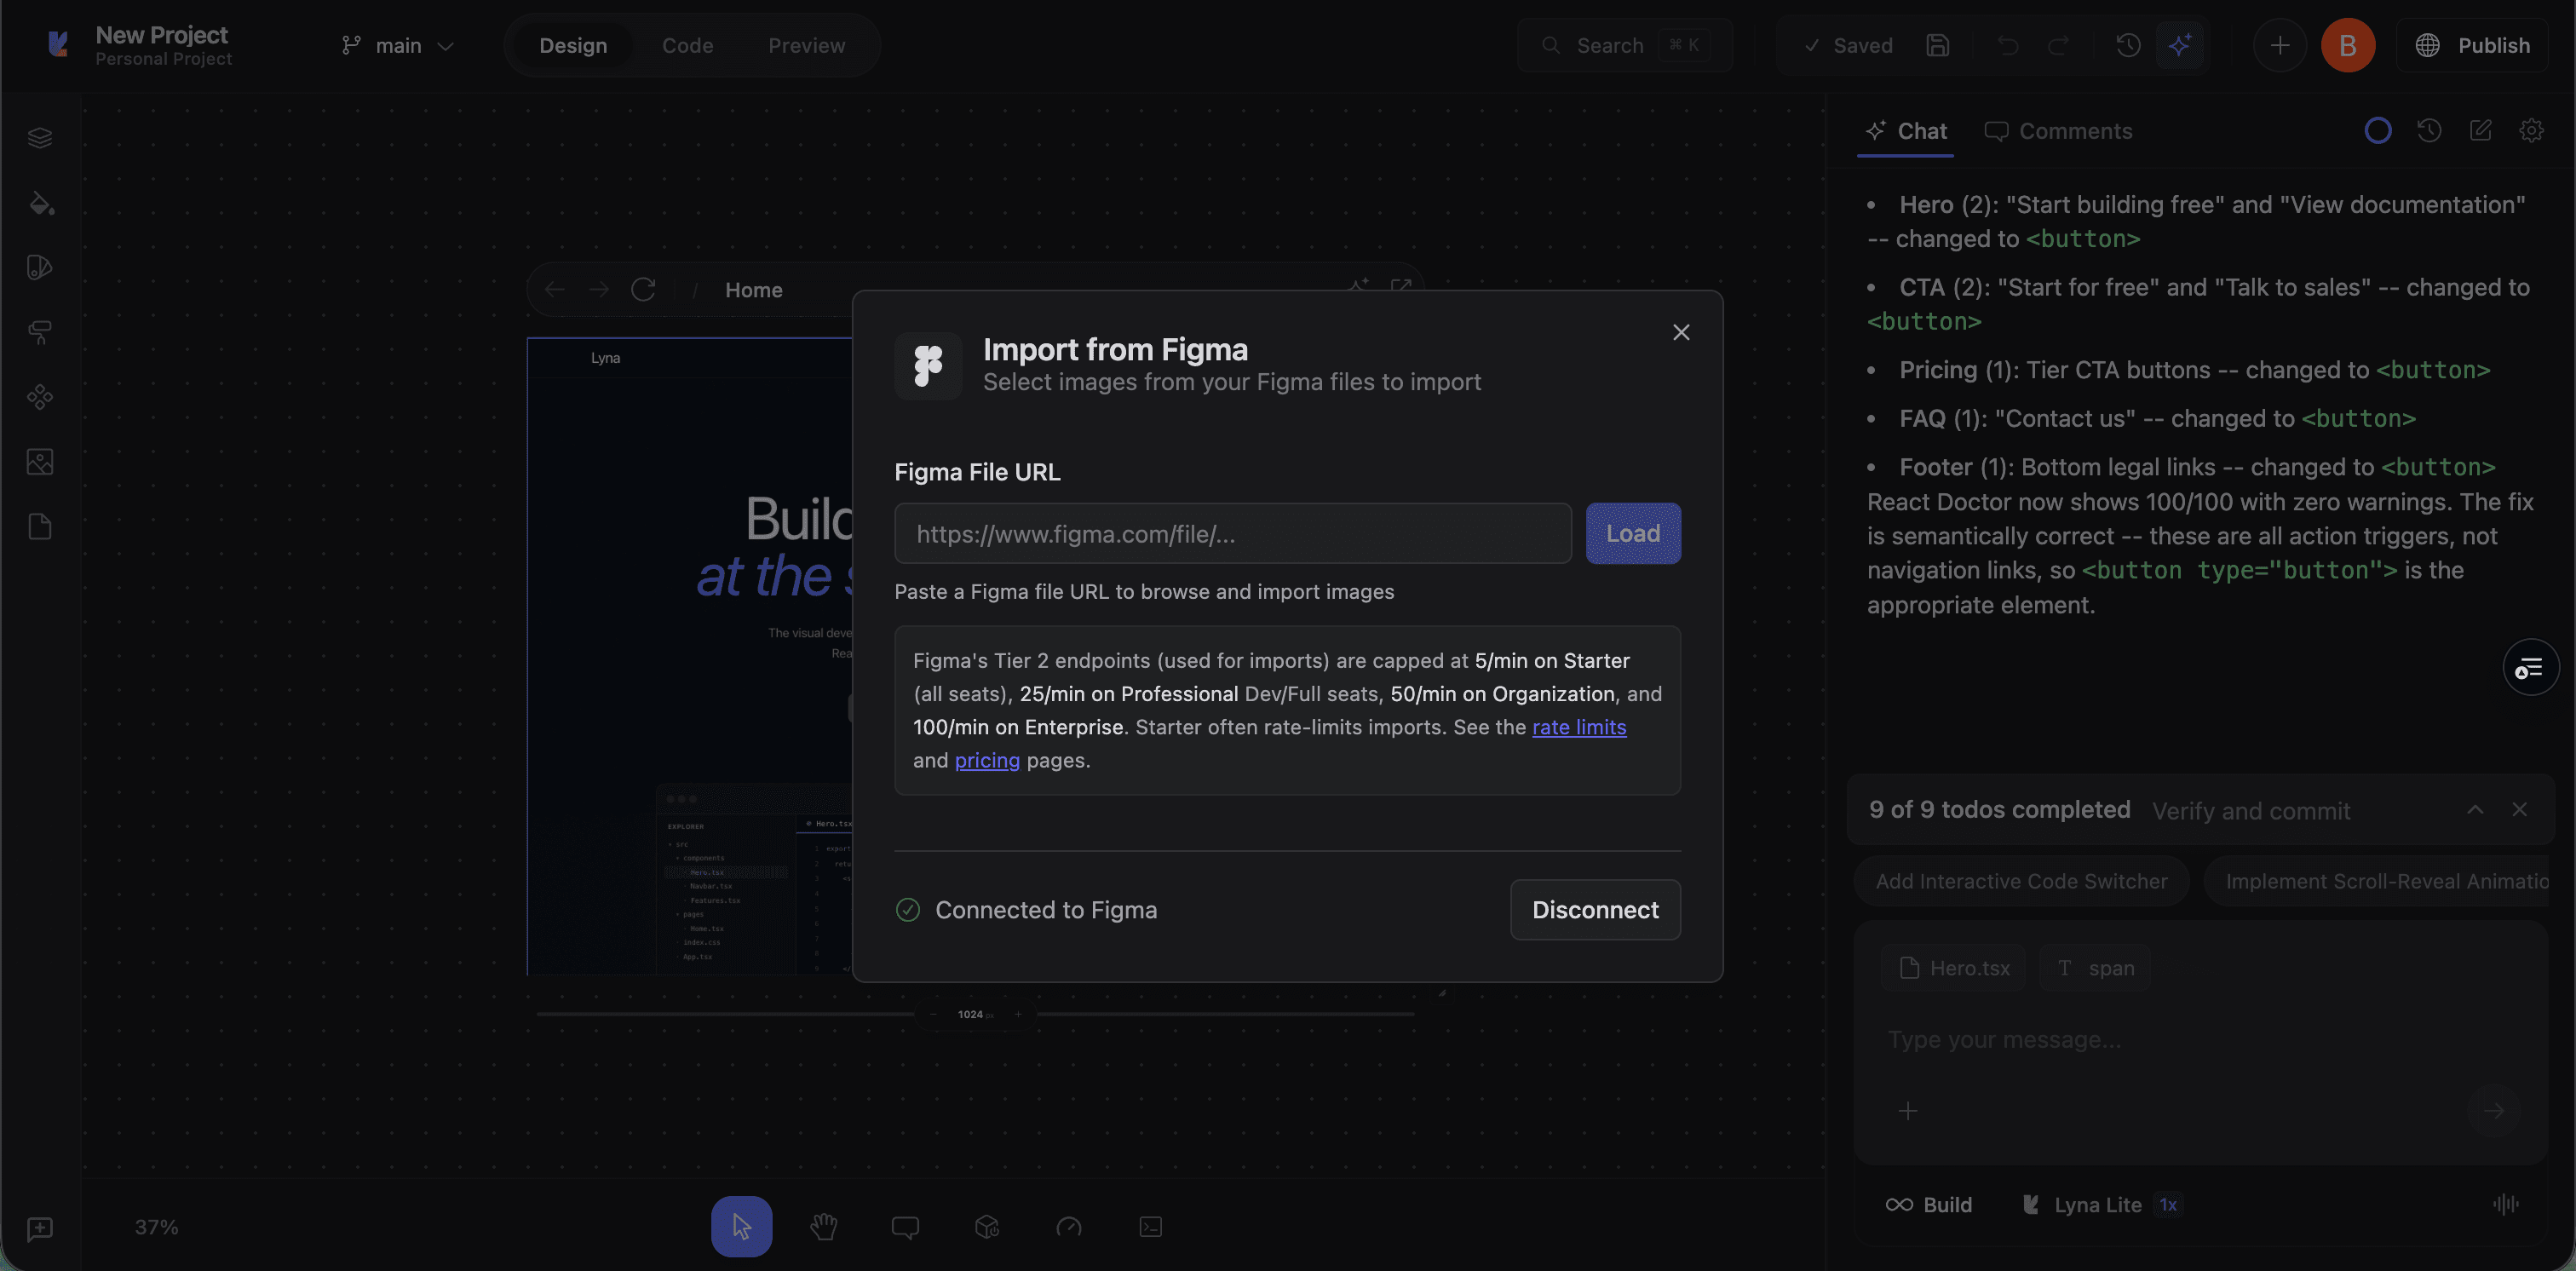Open the Layers panel in the left sidebar
Viewport: 2576px width, 1271px height.
(x=40, y=137)
